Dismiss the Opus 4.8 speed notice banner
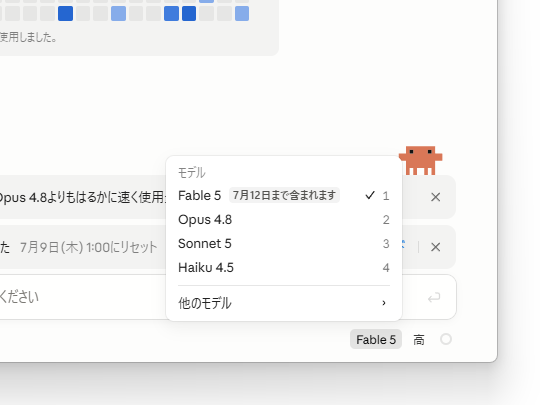Viewport: 540px width, 405px height. pyautogui.click(x=436, y=197)
